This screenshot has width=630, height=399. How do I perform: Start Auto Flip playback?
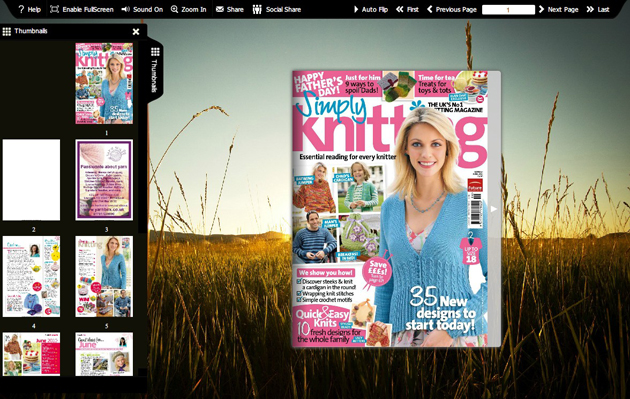370,9
